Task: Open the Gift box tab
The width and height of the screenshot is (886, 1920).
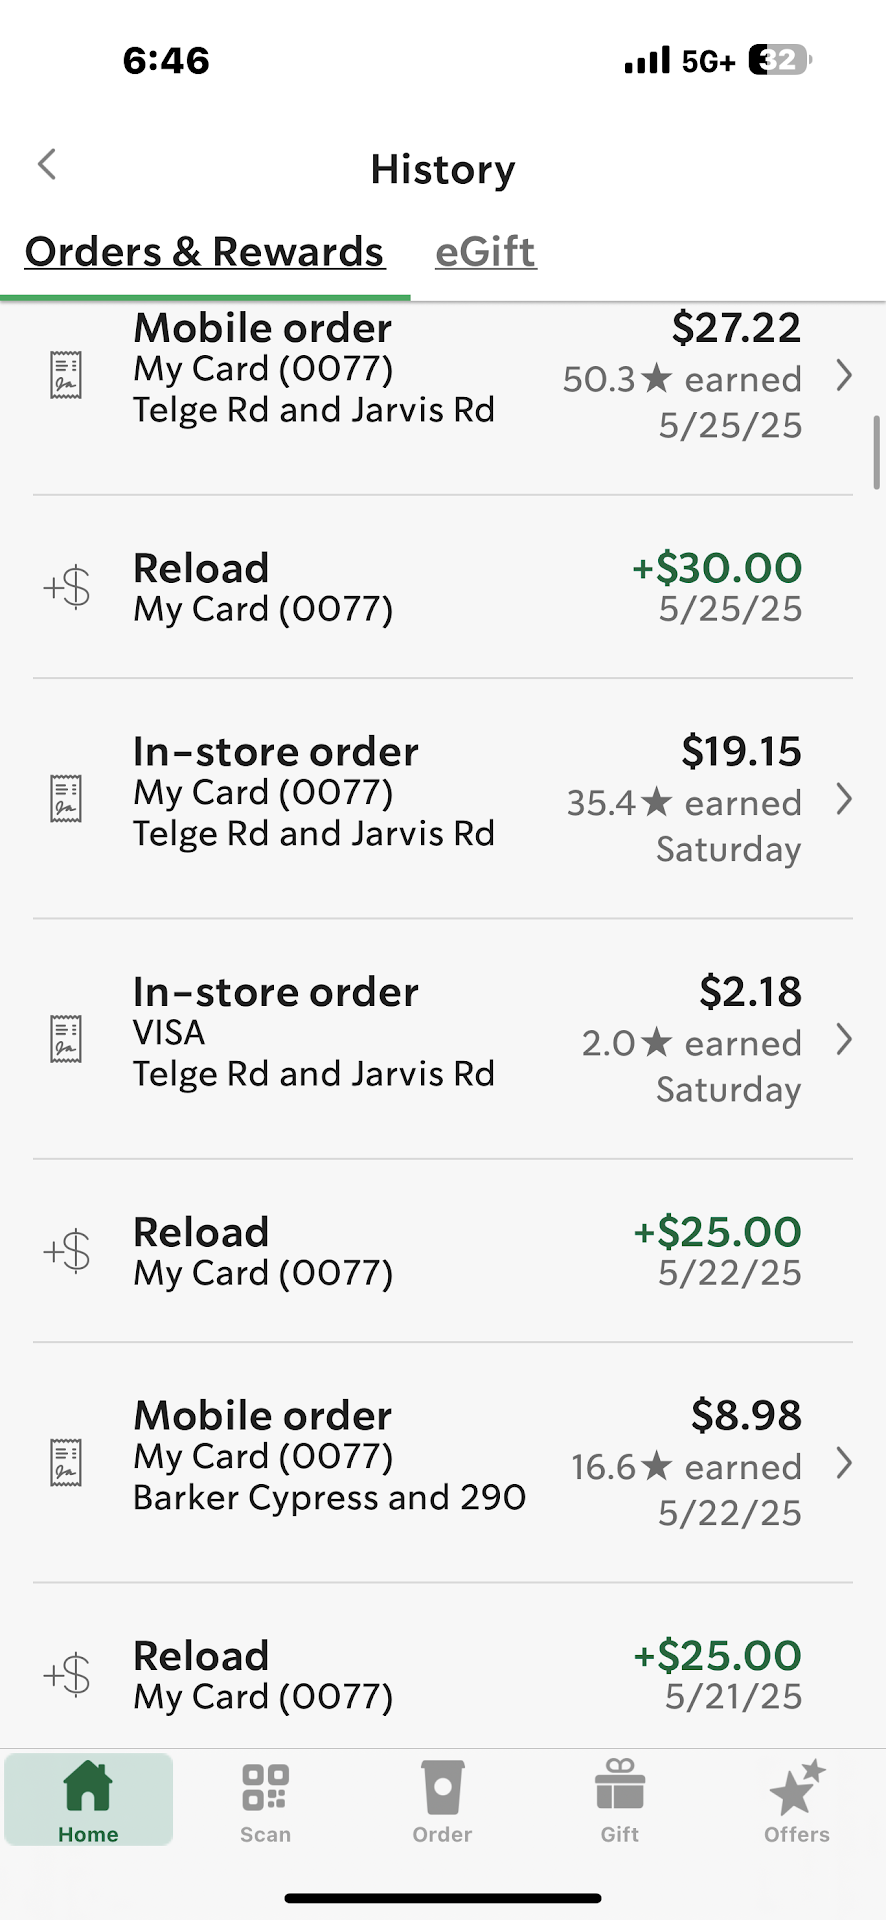Action: pos(620,1802)
